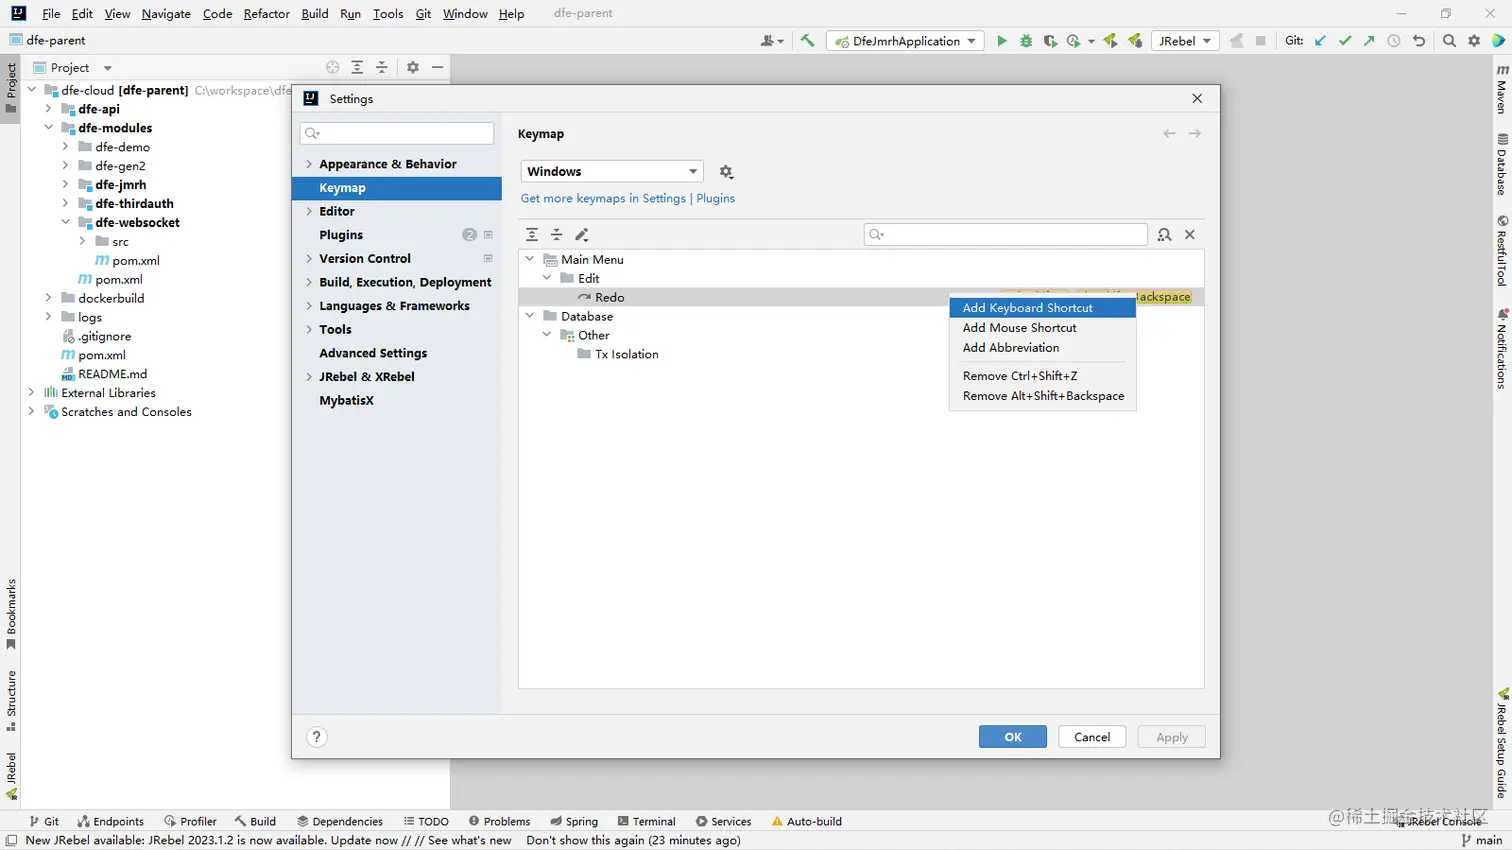Screen dimensions: 1512x850
Task: Start debugging with the bug icon
Action: [1026, 41]
